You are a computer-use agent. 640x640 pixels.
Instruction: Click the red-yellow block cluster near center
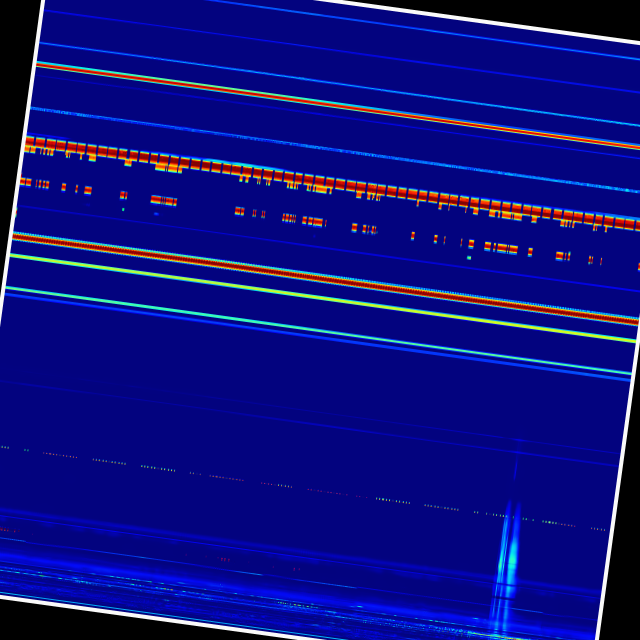click(x=313, y=221)
